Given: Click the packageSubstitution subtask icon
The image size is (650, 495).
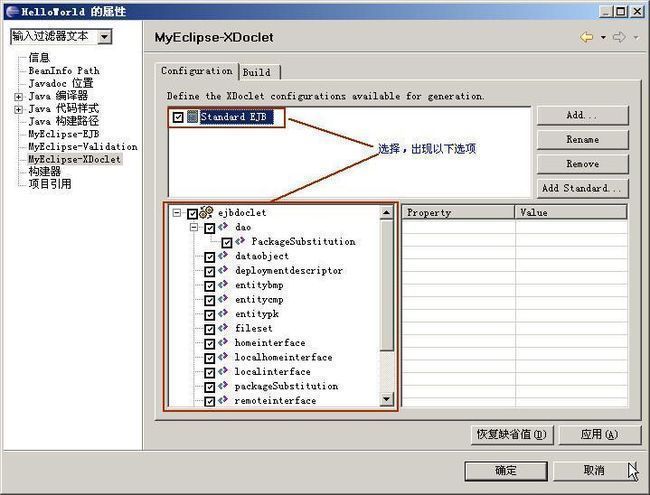Looking at the screenshot, I should [x=223, y=386].
